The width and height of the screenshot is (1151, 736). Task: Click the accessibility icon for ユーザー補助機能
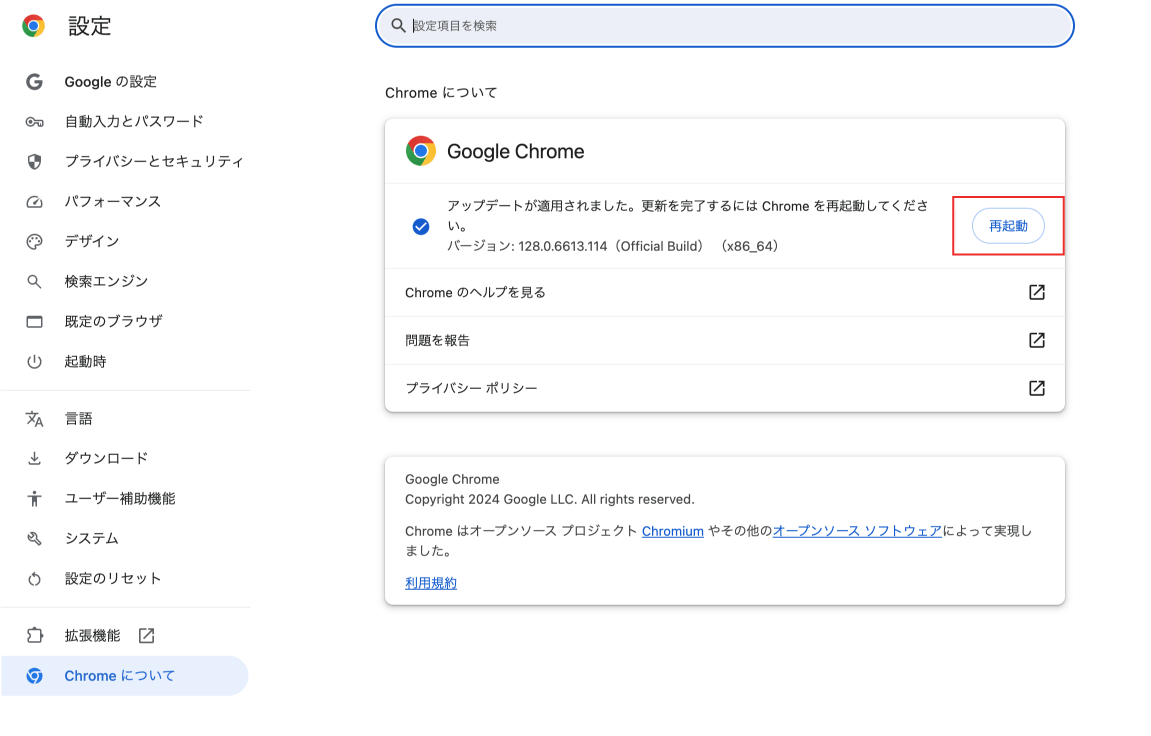pyautogui.click(x=34, y=499)
